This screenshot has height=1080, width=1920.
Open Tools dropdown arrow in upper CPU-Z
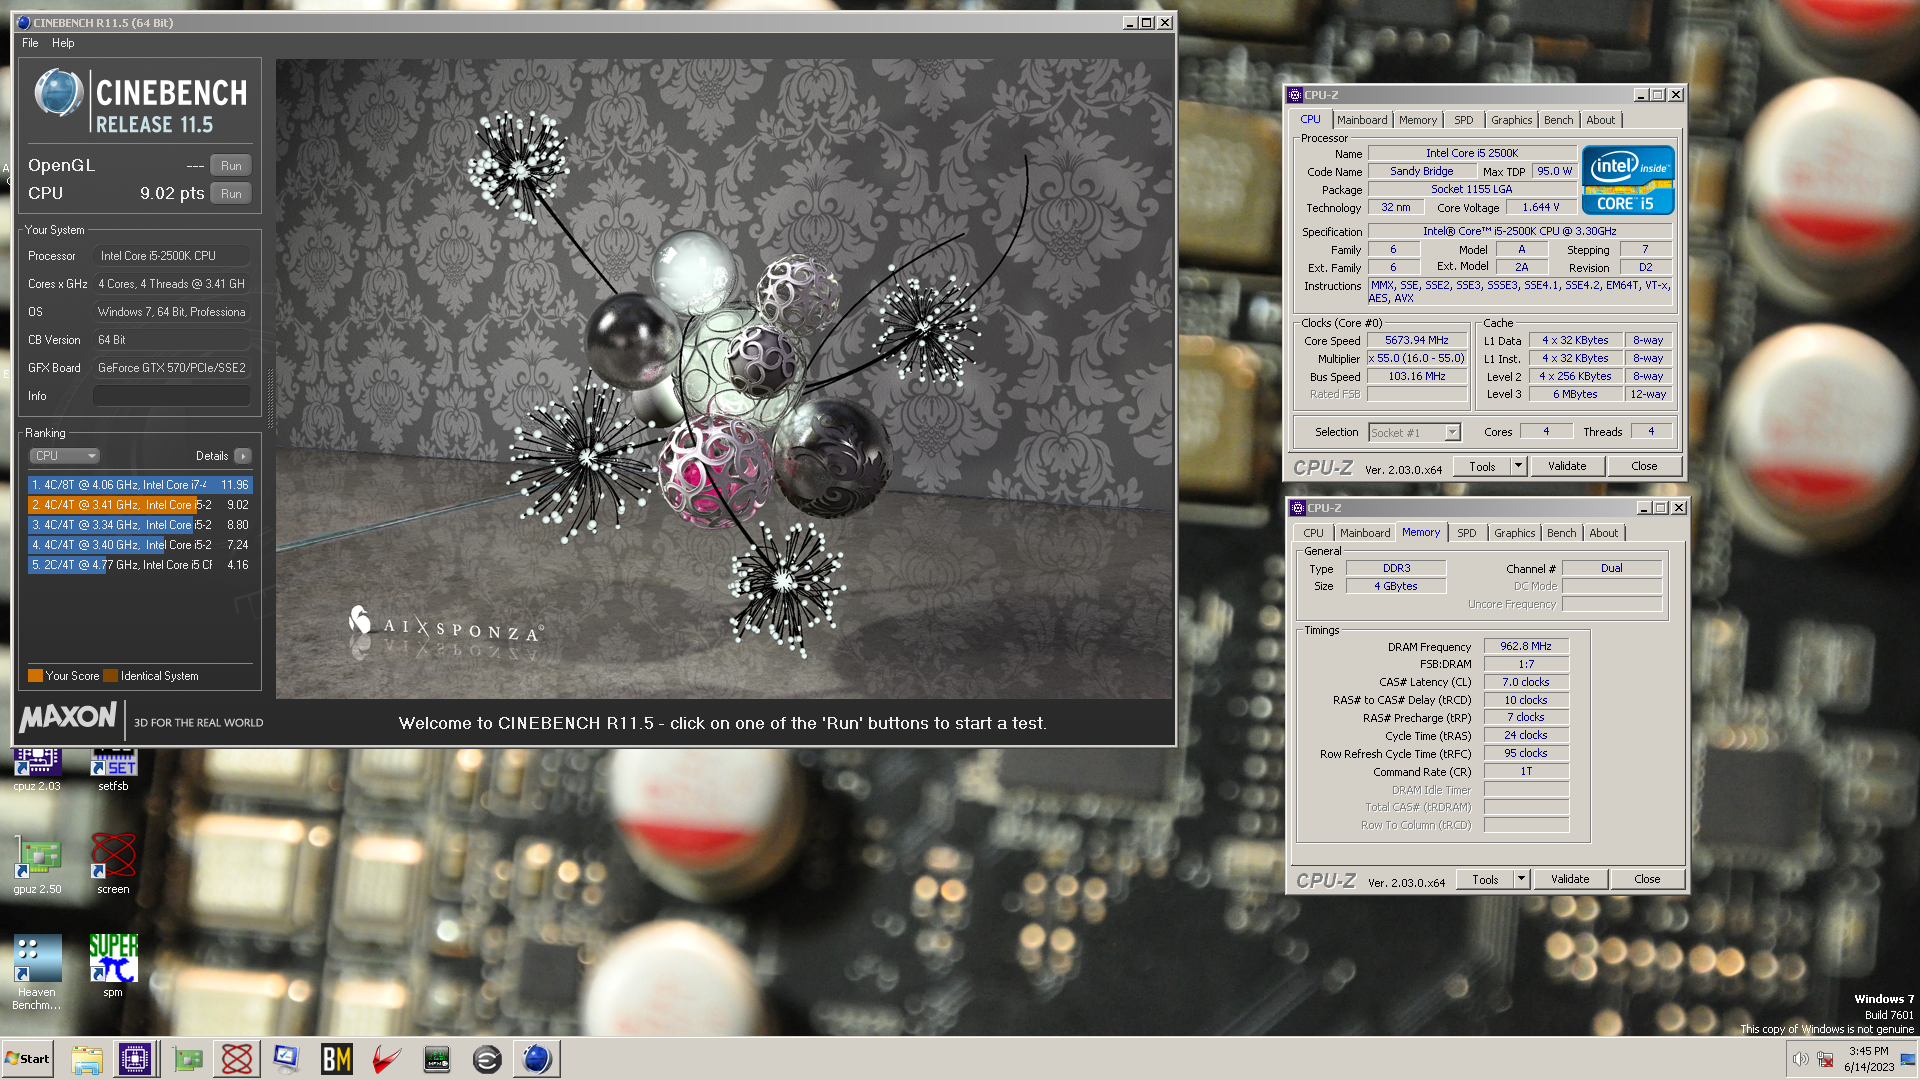(x=1517, y=466)
